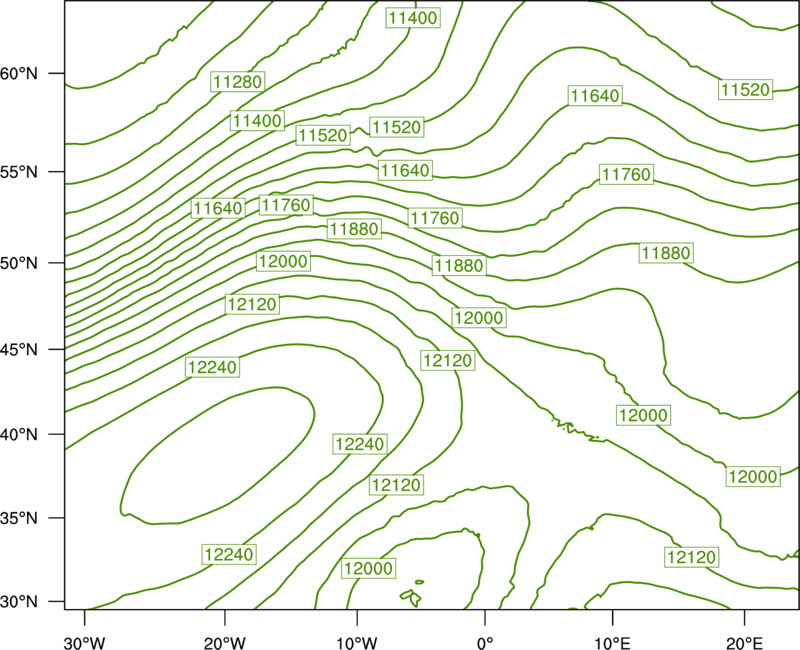The height and width of the screenshot is (650, 800).
Task: Click the 11400 label at the map's top edge
Action: click(x=413, y=18)
